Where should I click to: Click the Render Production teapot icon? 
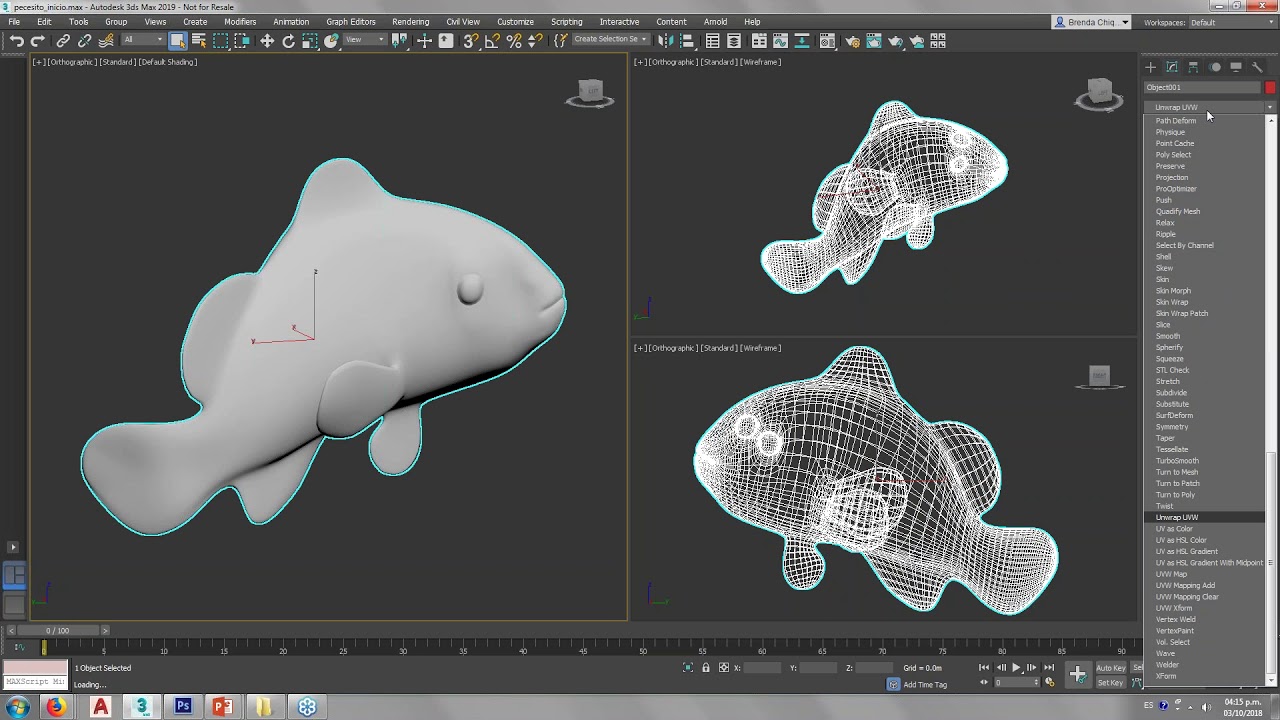[x=895, y=41]
